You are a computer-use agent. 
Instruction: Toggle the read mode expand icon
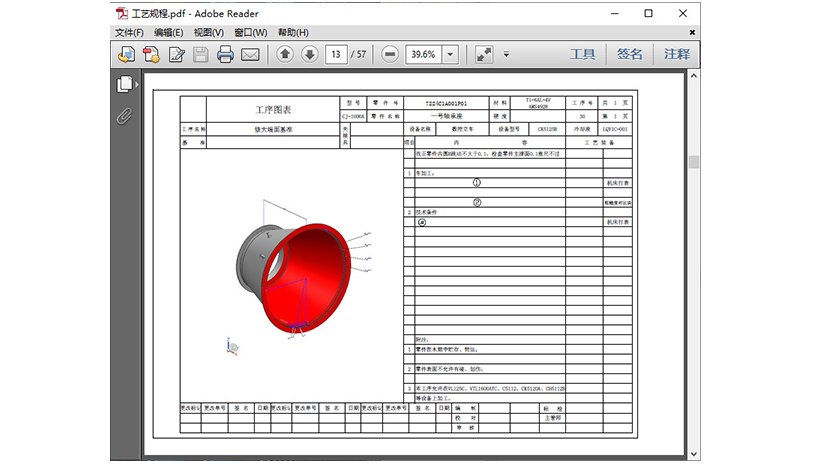(x=484, y=55)
